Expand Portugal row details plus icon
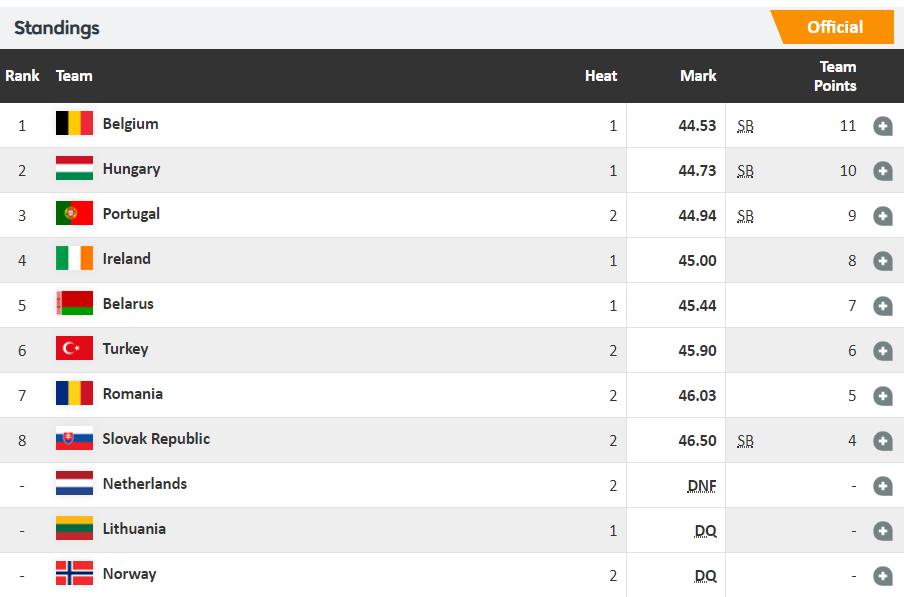Viewport: 908px width, 597px height. (882, 216)
